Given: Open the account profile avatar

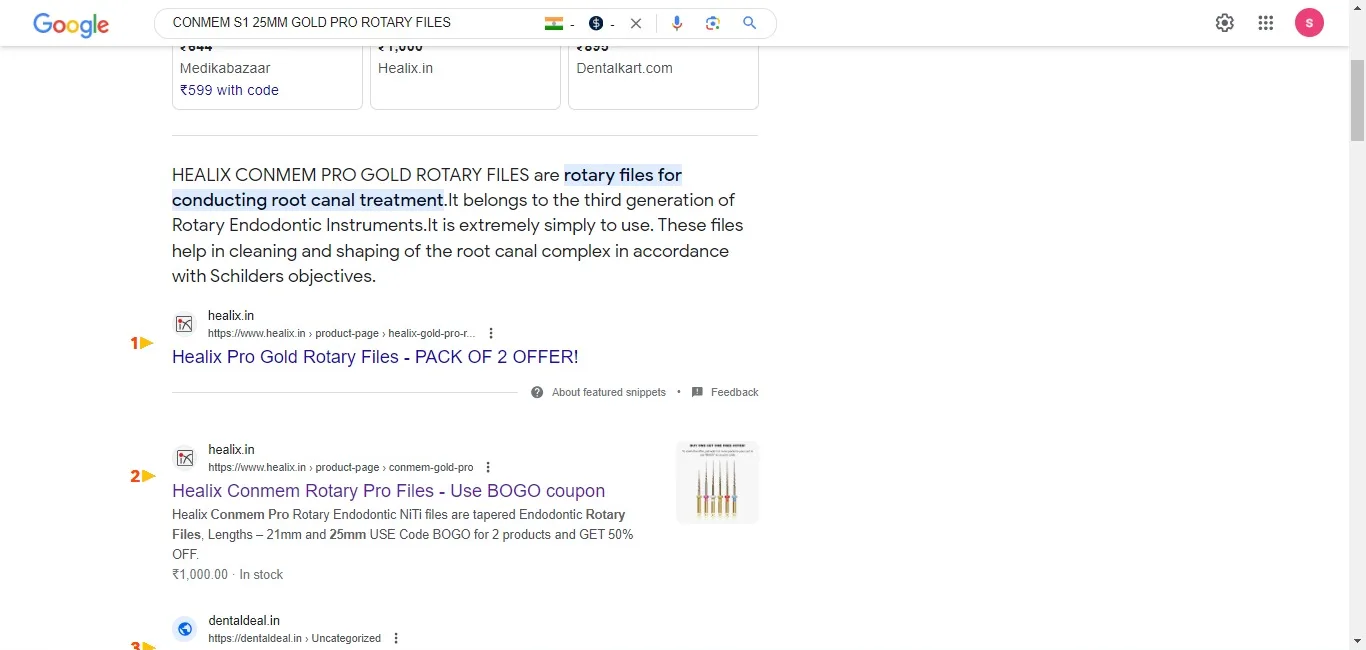Looking at the screenshot, I should coord(1309,23).
